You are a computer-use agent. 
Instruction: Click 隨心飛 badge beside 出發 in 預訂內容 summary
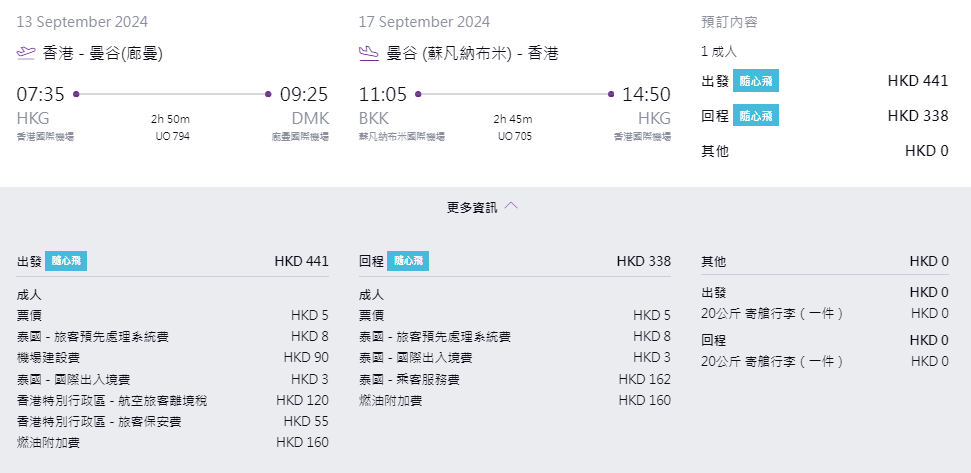755,82
